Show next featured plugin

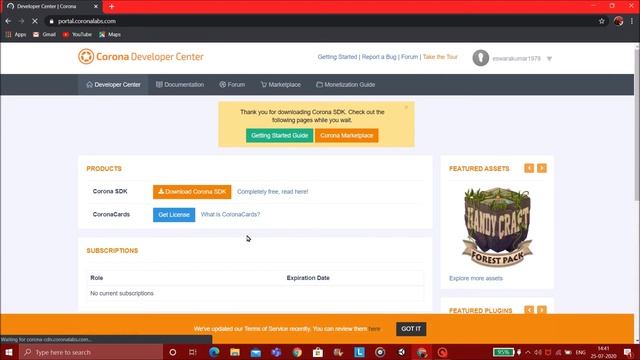pyautogui.click(x=542, y=310)
